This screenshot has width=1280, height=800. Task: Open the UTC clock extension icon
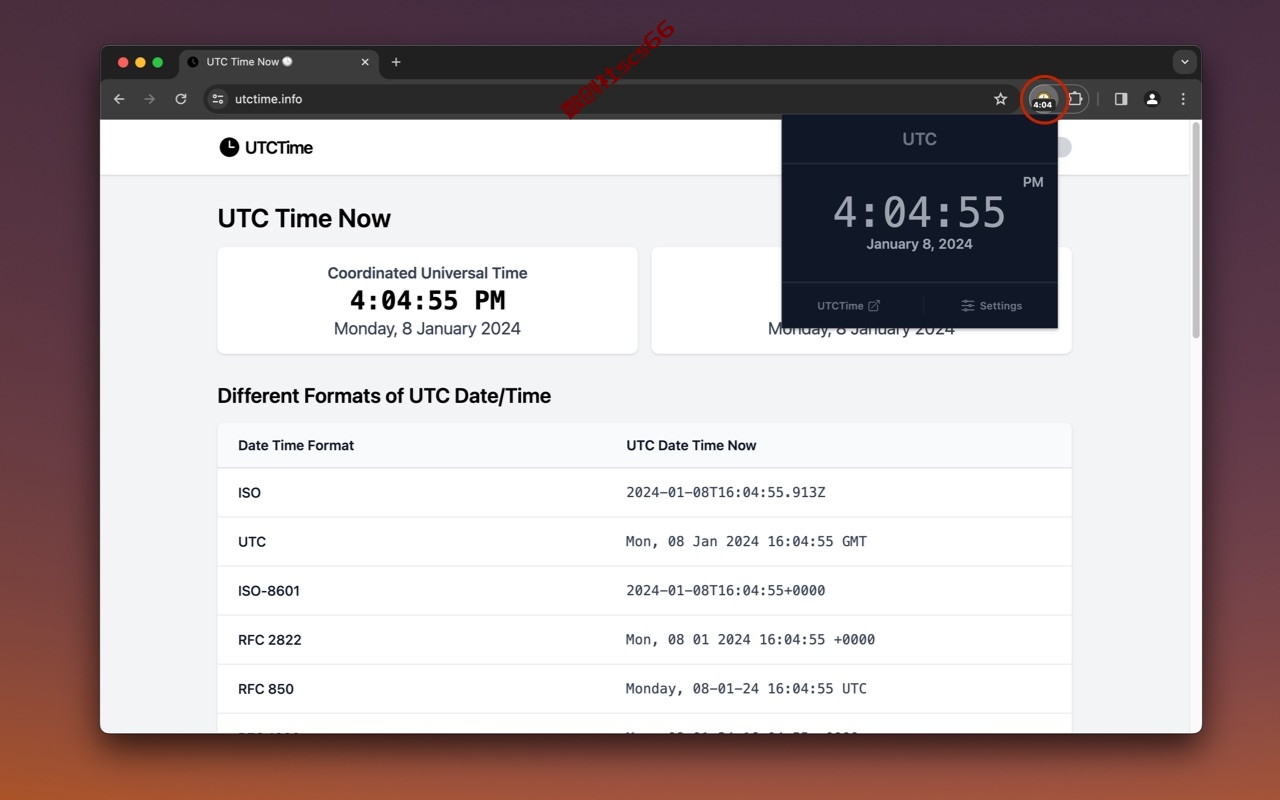point(1043,99)
